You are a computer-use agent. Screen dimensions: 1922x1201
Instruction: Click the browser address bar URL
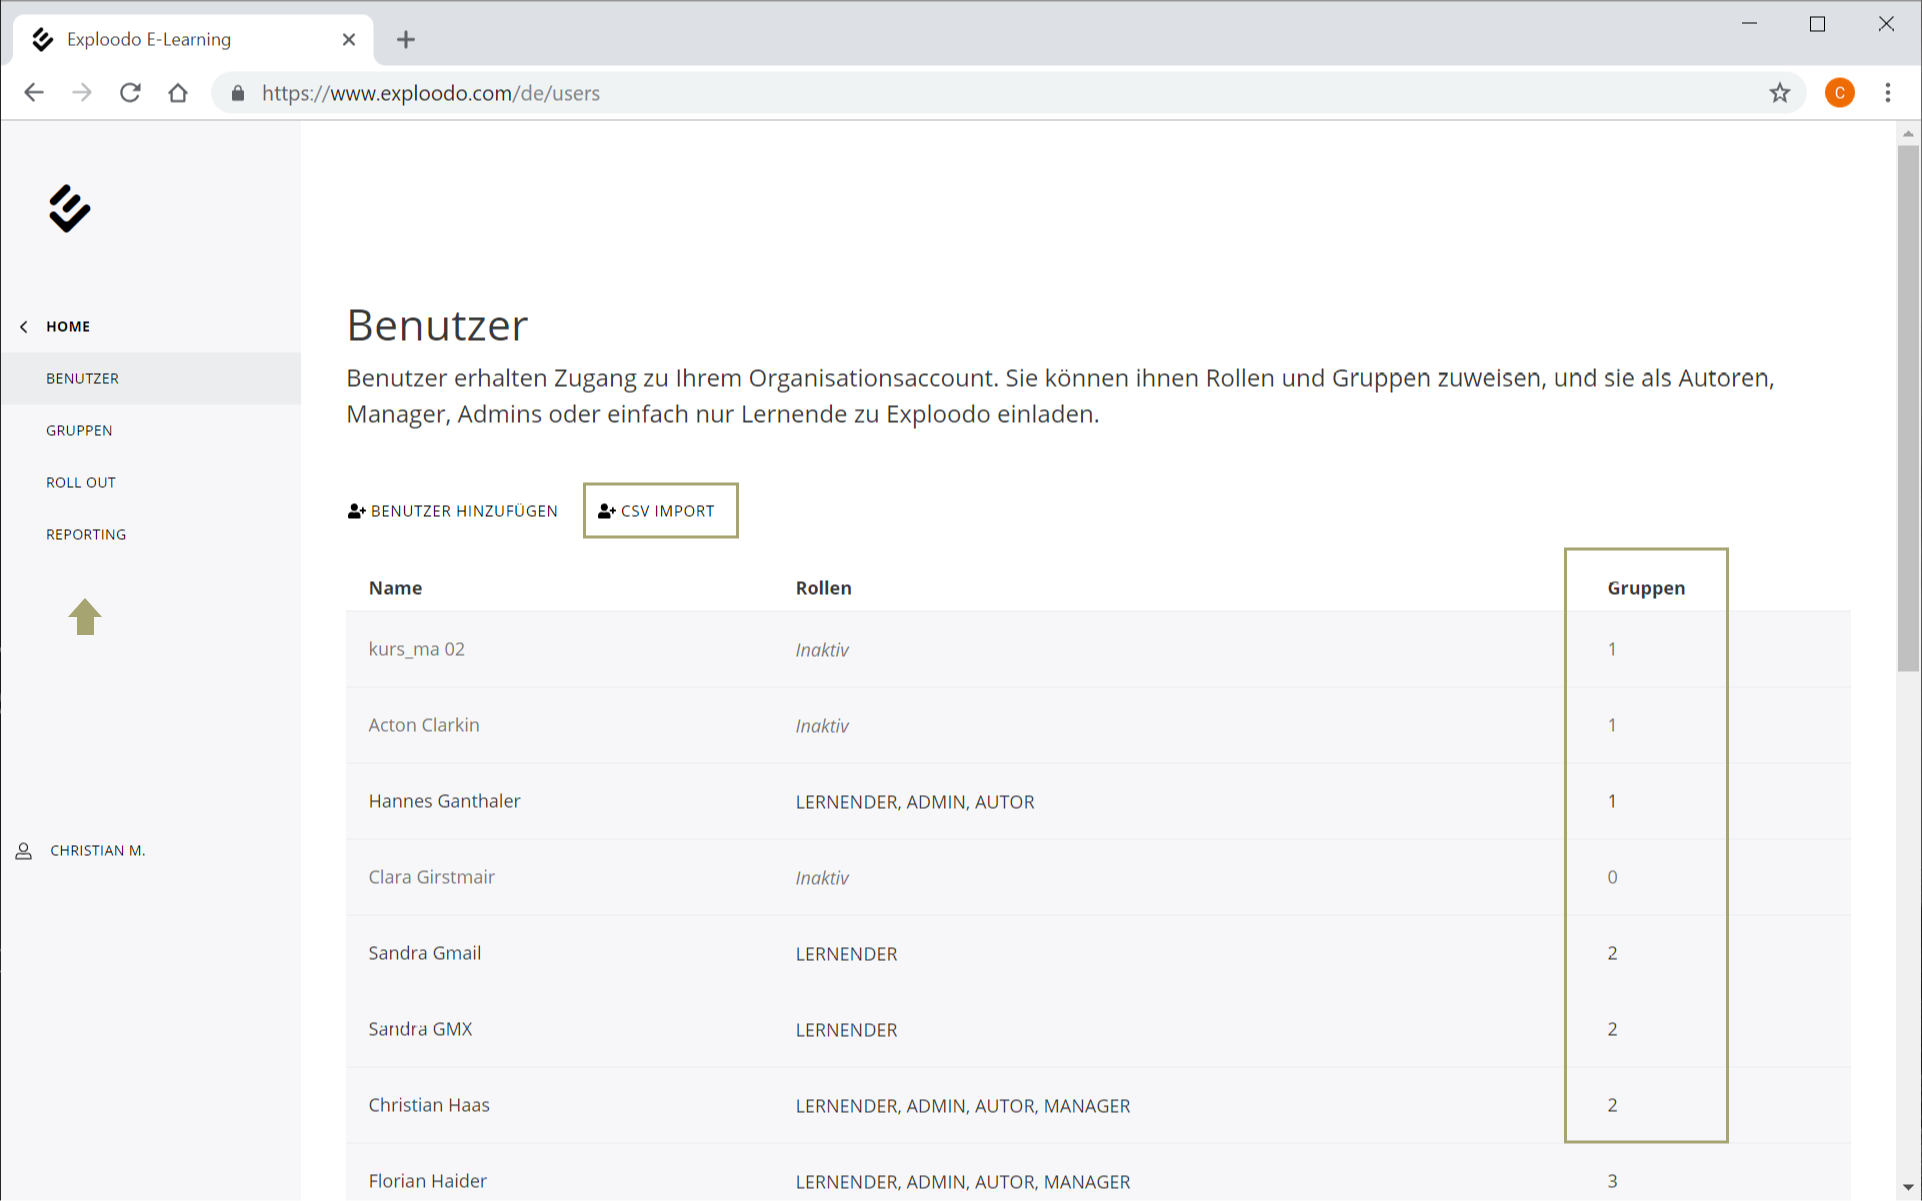tap(431, 93)
